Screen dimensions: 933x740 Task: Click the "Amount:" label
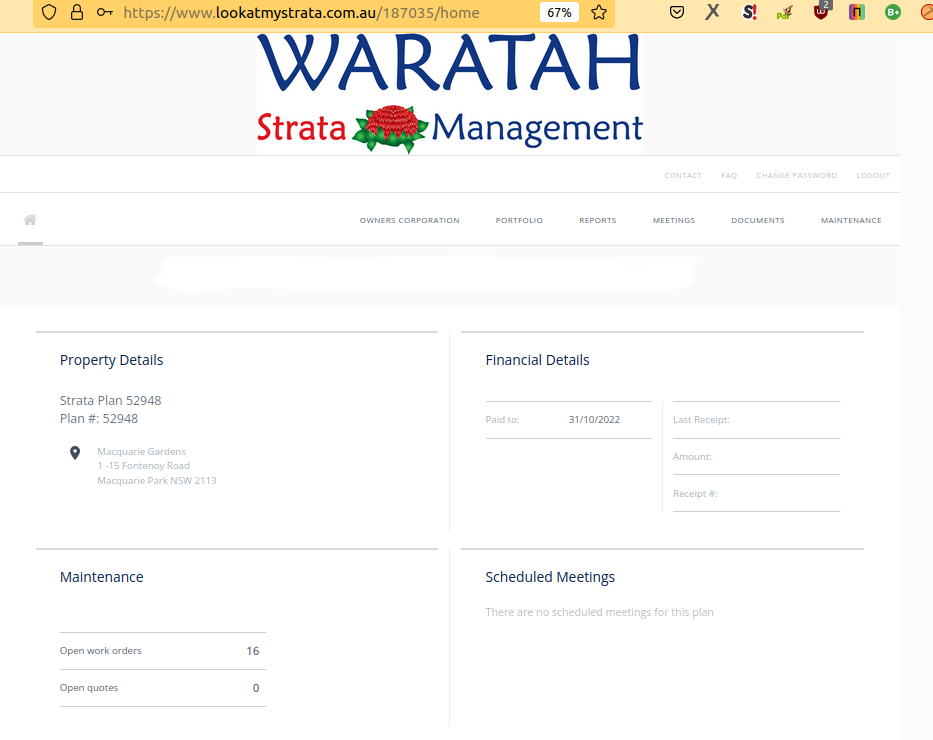click(692, 457)
